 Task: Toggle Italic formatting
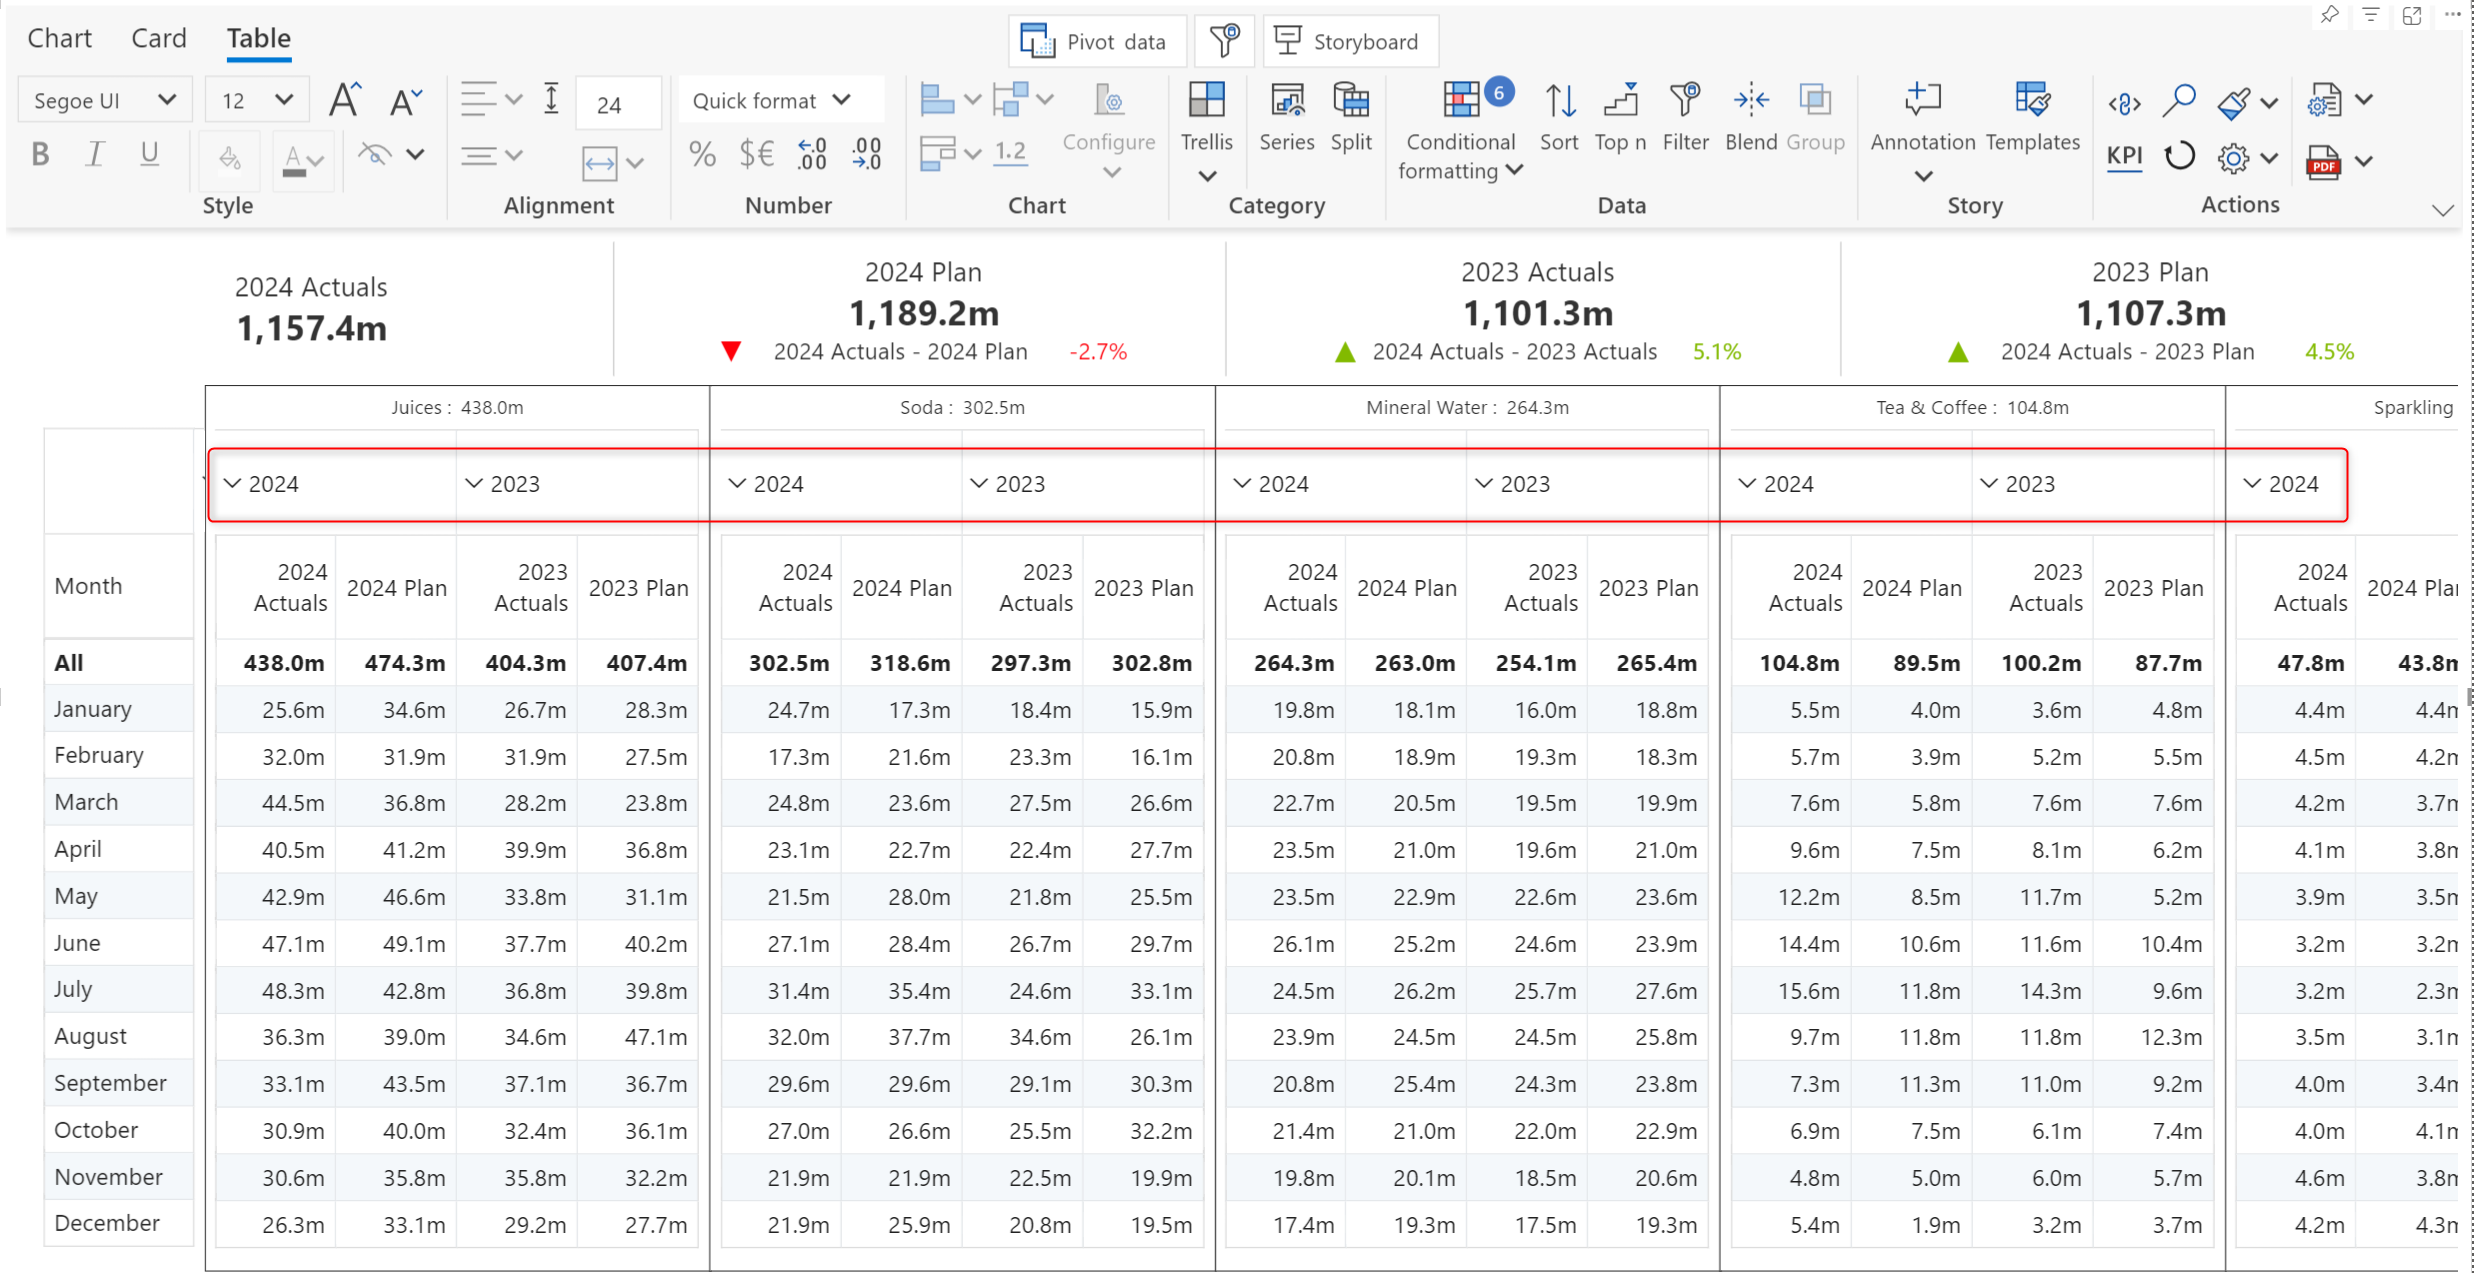coord(95,155)
